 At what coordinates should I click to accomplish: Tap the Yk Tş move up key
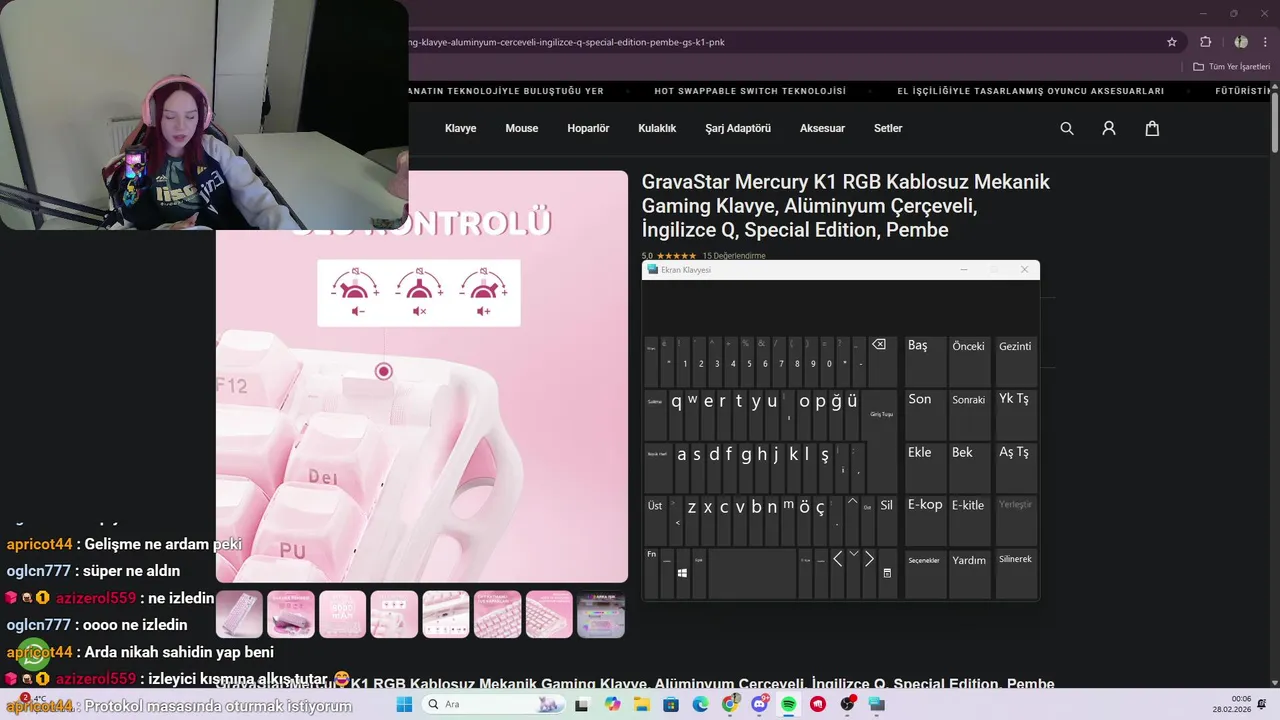point(1015,415)
